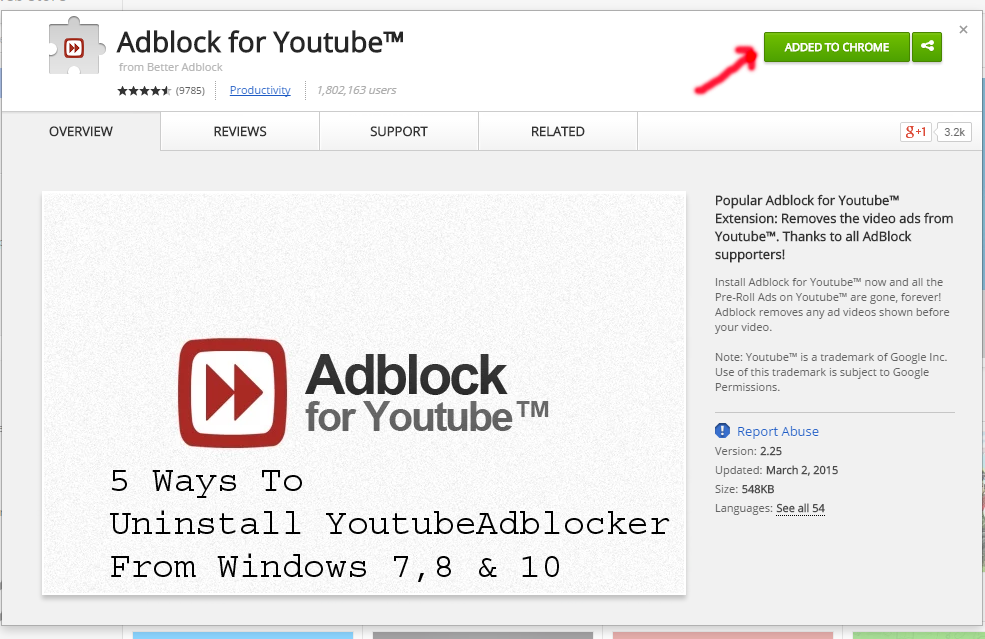Open the Productivity category link
Image resolution: width=985 pixels, height=639 pixels.
[260, 90]
